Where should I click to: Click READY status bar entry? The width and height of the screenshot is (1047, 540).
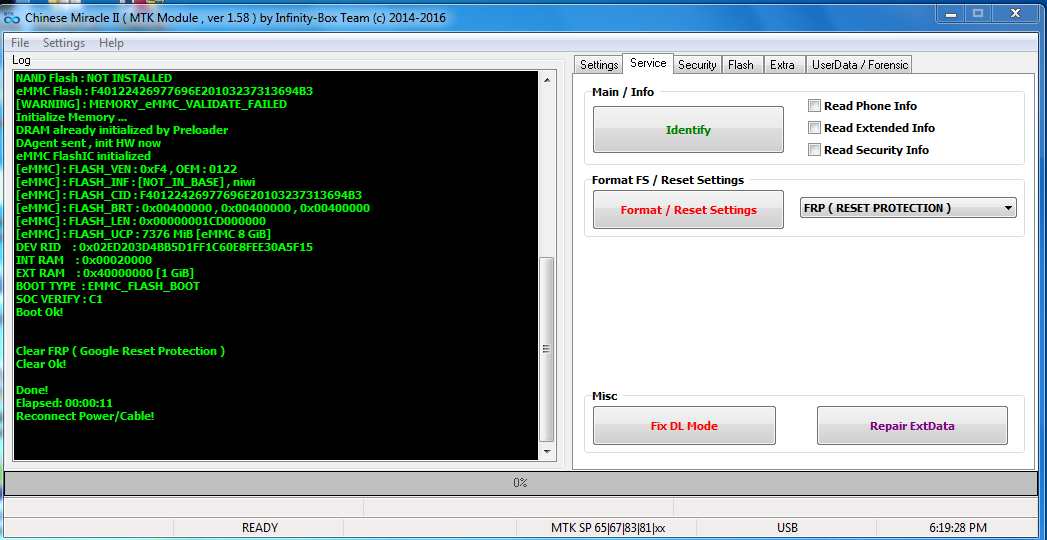(x=259, y=527)
